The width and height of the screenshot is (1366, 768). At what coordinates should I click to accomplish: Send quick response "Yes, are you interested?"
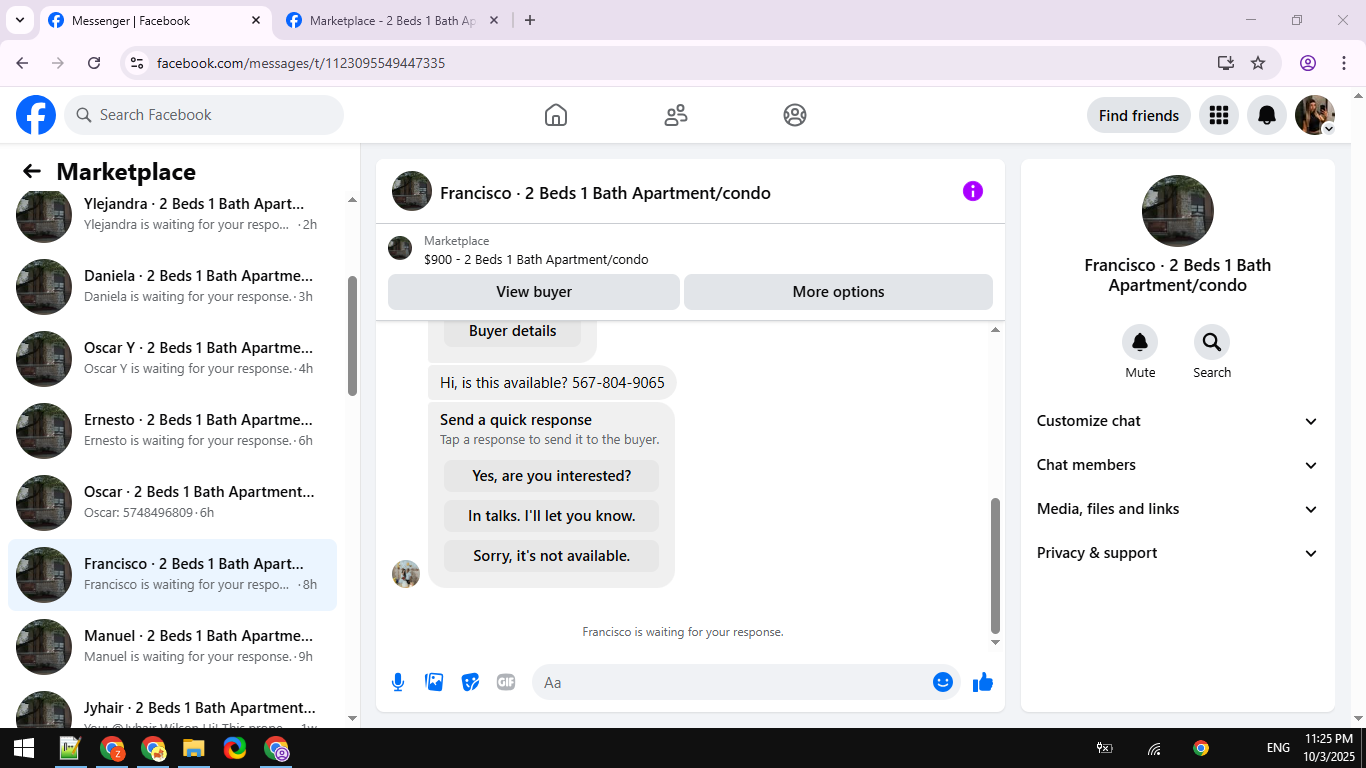[x=552, y=476]
